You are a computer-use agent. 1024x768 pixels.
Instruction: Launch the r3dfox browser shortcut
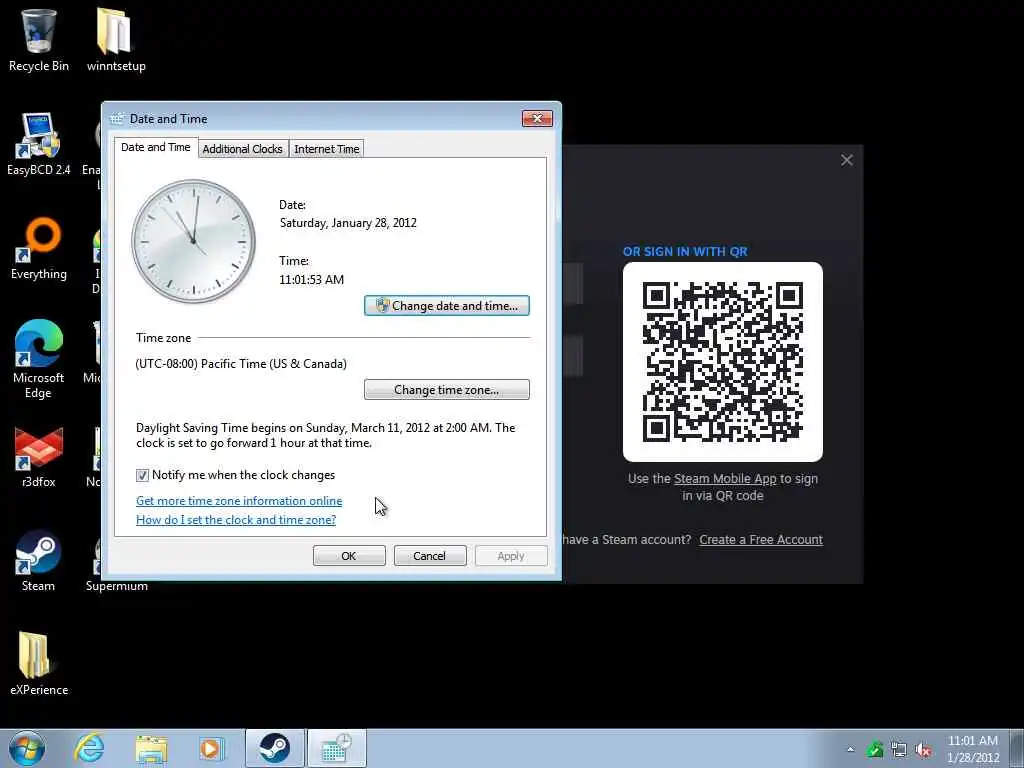click(39, 457)
